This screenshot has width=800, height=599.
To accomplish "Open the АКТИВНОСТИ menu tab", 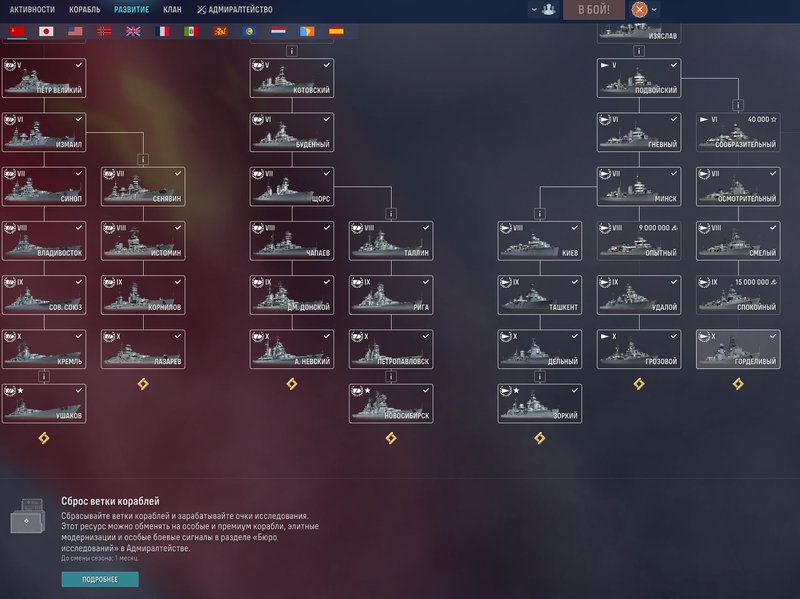I will click(x=32, y=9).
